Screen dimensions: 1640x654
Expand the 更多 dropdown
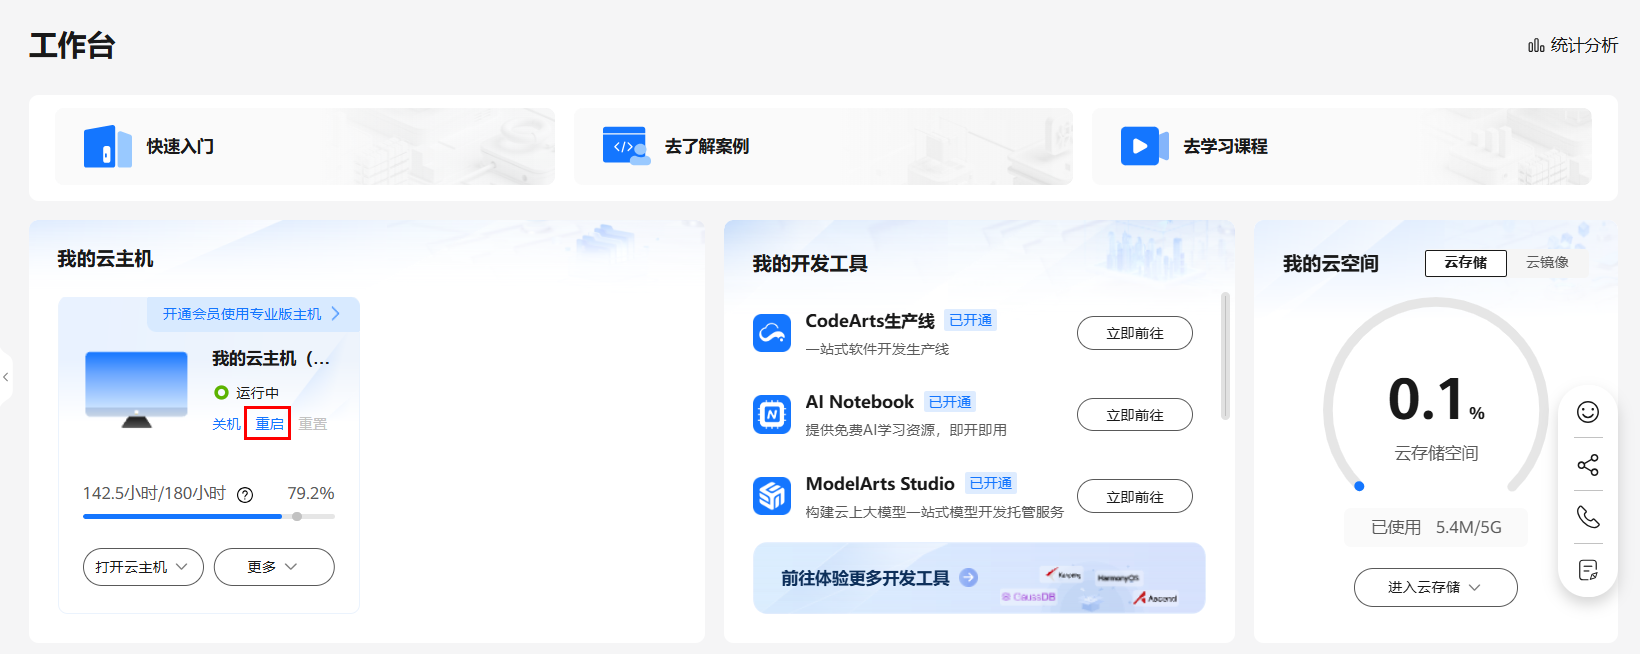(x=274, y=567)
